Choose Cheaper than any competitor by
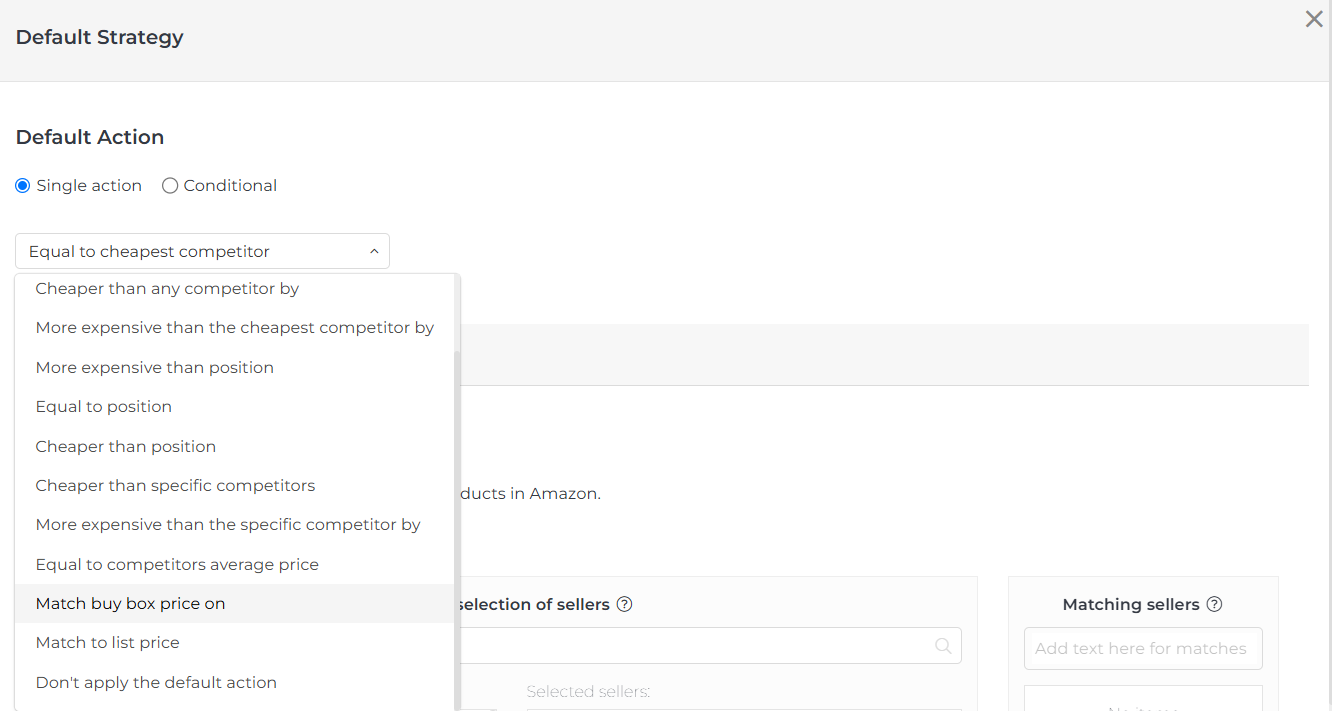This screenshot has width=1332, height=711. point(167,289)
